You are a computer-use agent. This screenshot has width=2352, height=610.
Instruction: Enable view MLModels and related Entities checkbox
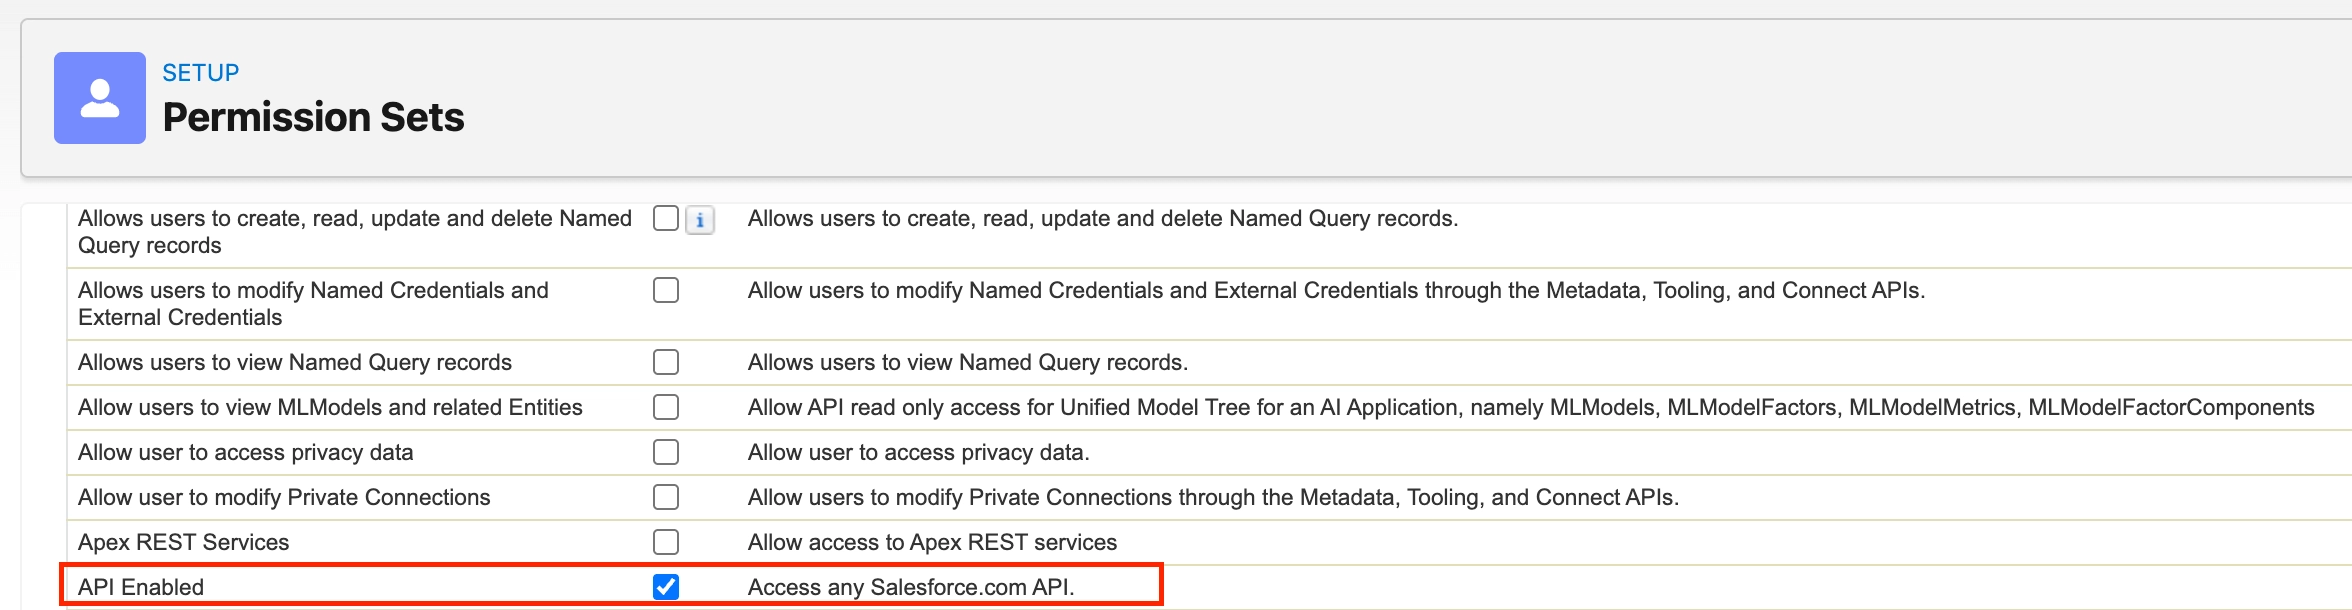click(666, 407)
